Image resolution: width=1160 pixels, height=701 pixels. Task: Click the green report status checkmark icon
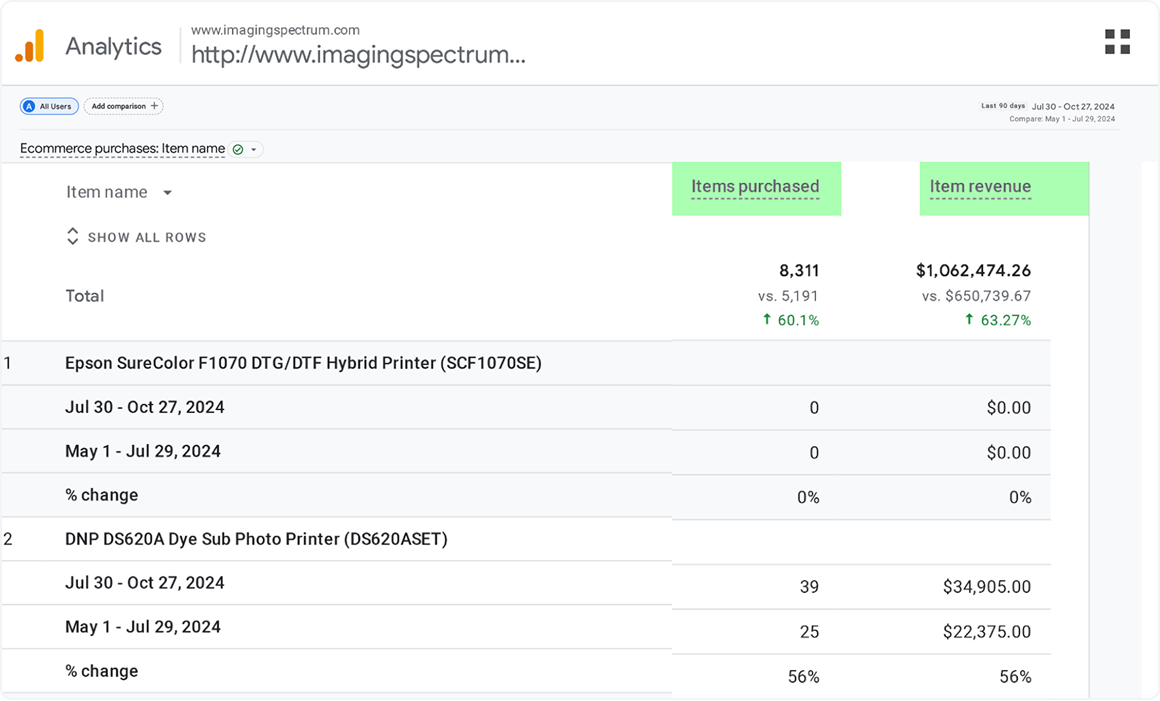pyautogui.click(x=238, y=149)
